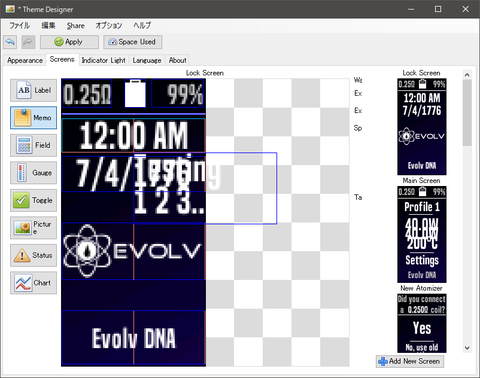Viewport: 480px width, 378px height.
Task: Switch to the Indicator Light tab
Action: pos(104,60)
